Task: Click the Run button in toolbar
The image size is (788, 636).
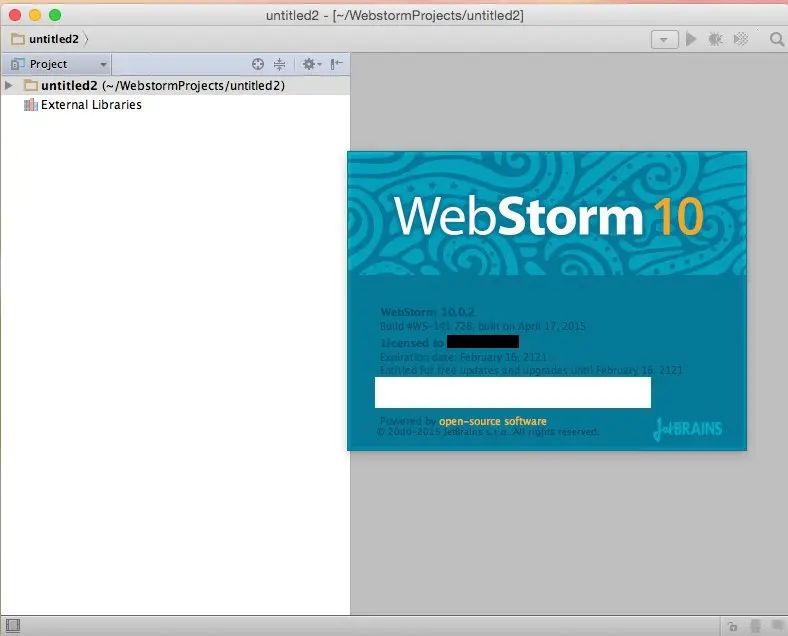Action: (691, 39)
